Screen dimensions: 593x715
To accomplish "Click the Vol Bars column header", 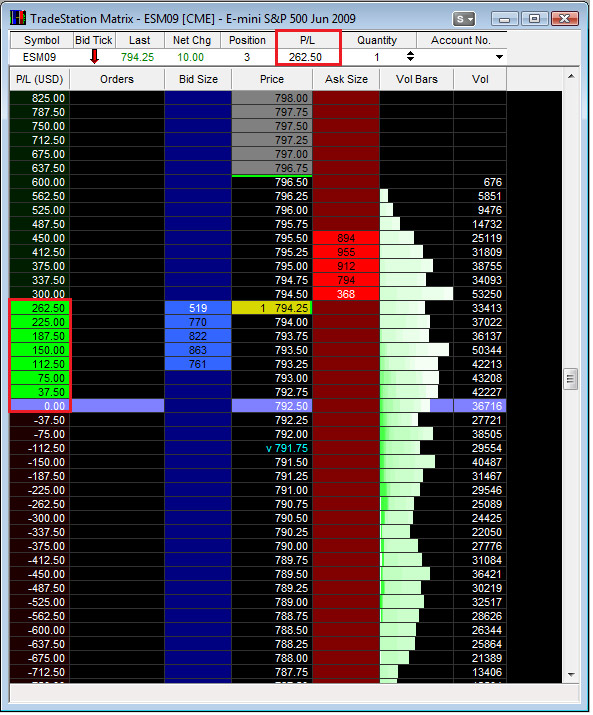I will point(416,79).
